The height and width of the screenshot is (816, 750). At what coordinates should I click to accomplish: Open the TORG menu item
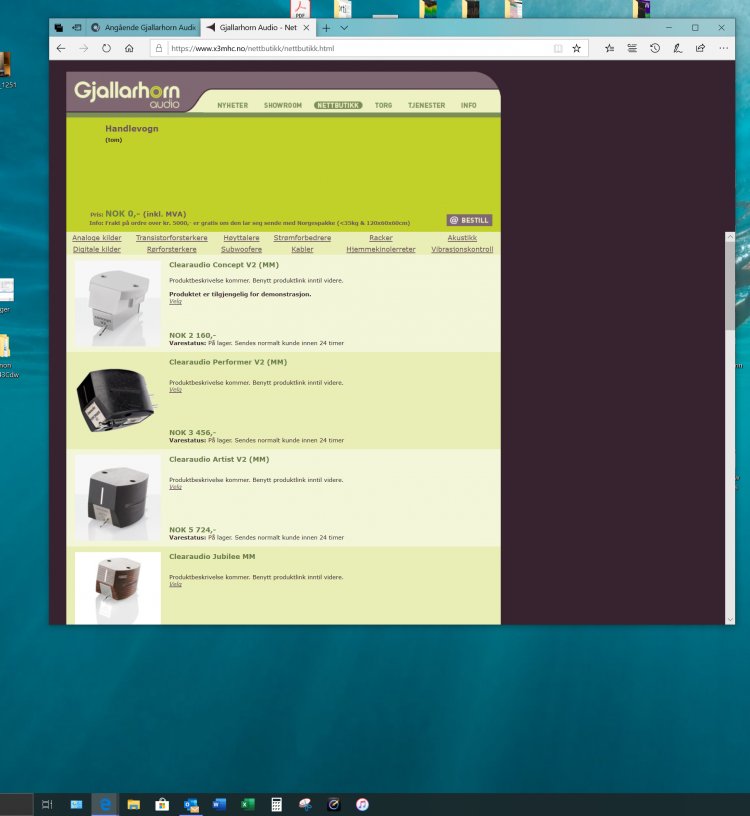(x=384, y=105)
